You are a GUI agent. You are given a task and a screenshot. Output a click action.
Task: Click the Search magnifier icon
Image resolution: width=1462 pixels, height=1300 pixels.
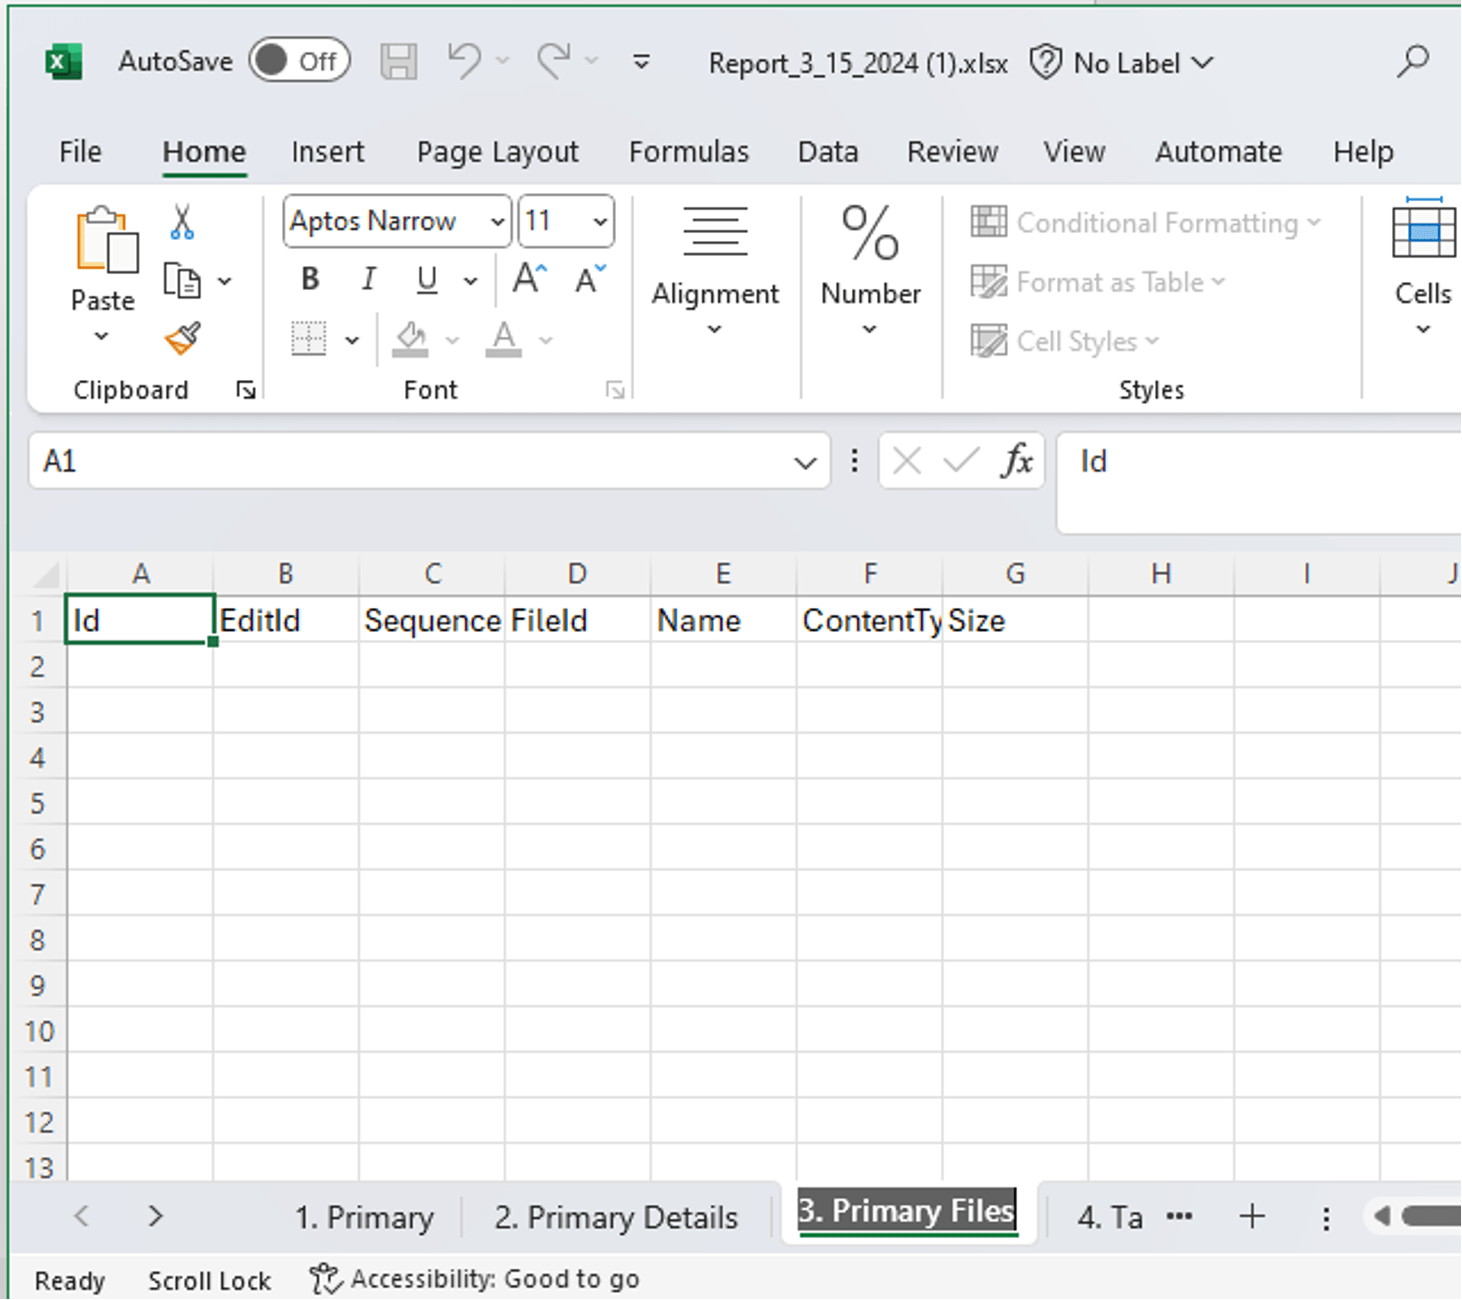coord(1413,62)
